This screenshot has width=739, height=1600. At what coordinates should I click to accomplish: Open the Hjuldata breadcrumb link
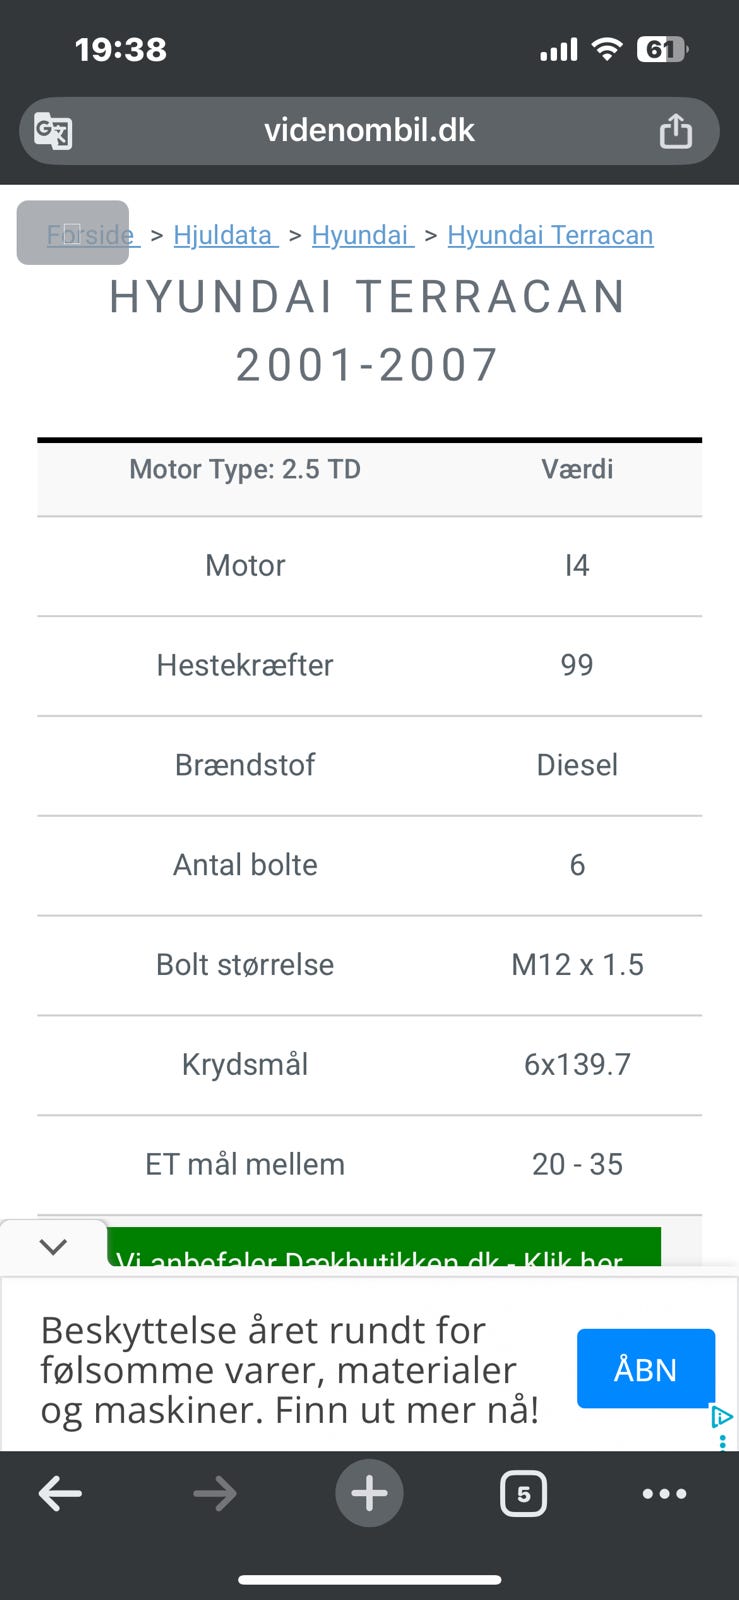pyautogui.click(x=224, y=235)
